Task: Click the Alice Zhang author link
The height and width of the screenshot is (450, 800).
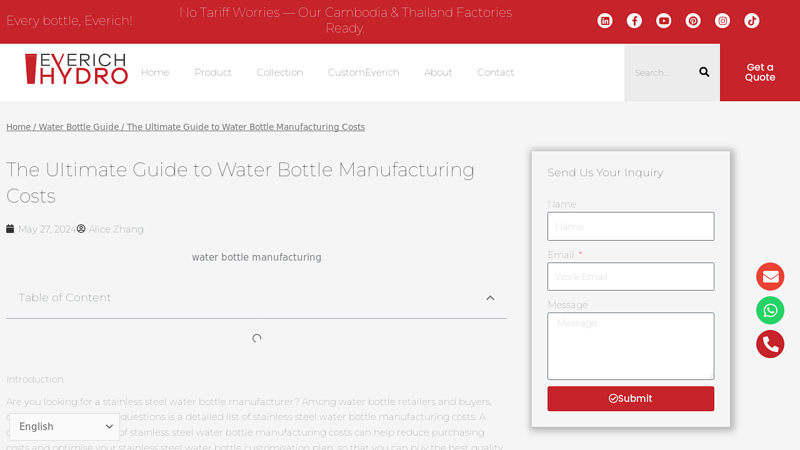Action: (x=116, y=229)
